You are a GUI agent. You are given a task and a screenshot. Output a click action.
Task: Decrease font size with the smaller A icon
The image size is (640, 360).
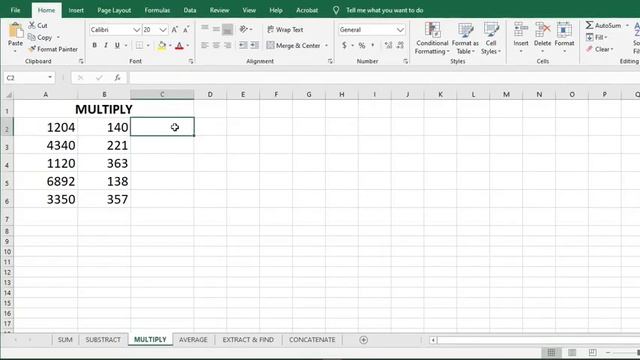(x=186, y=30)
